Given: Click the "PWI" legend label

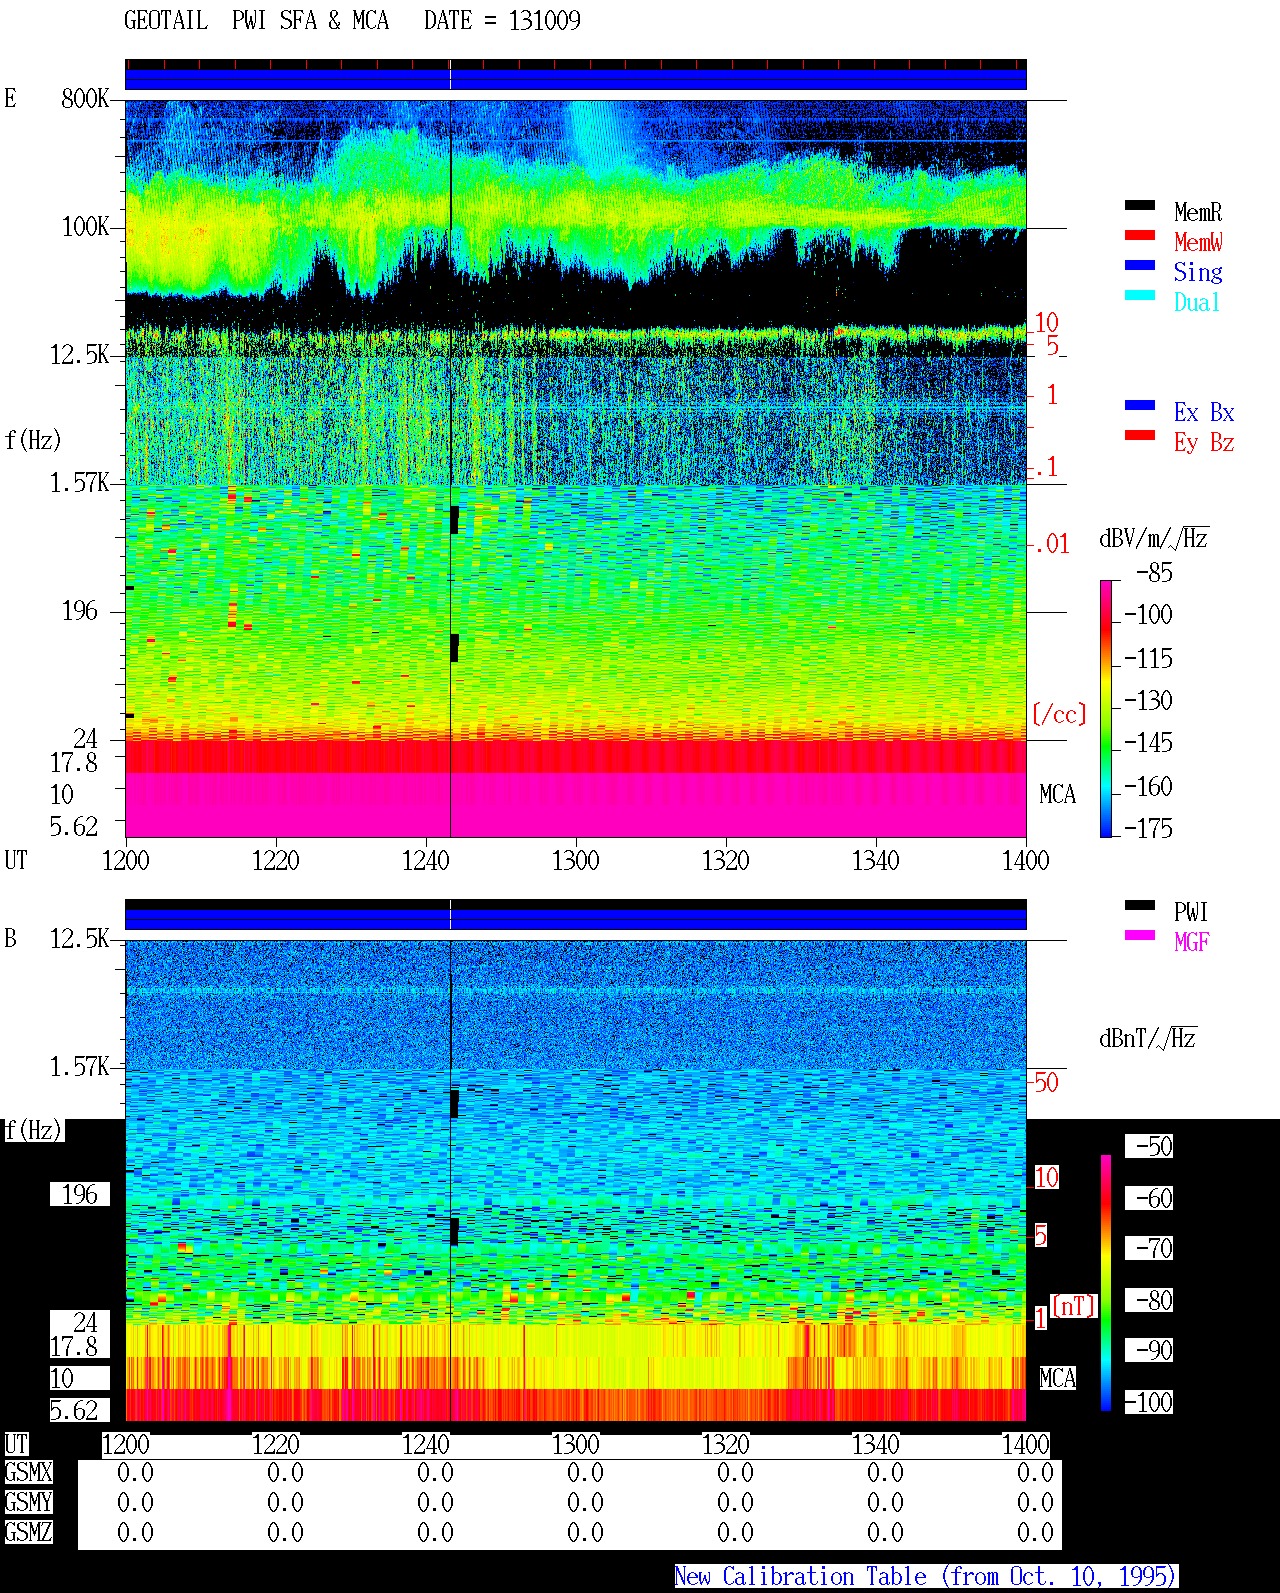Looking at the screenshot, I should pyautogui.click(x=1191, y=912).
